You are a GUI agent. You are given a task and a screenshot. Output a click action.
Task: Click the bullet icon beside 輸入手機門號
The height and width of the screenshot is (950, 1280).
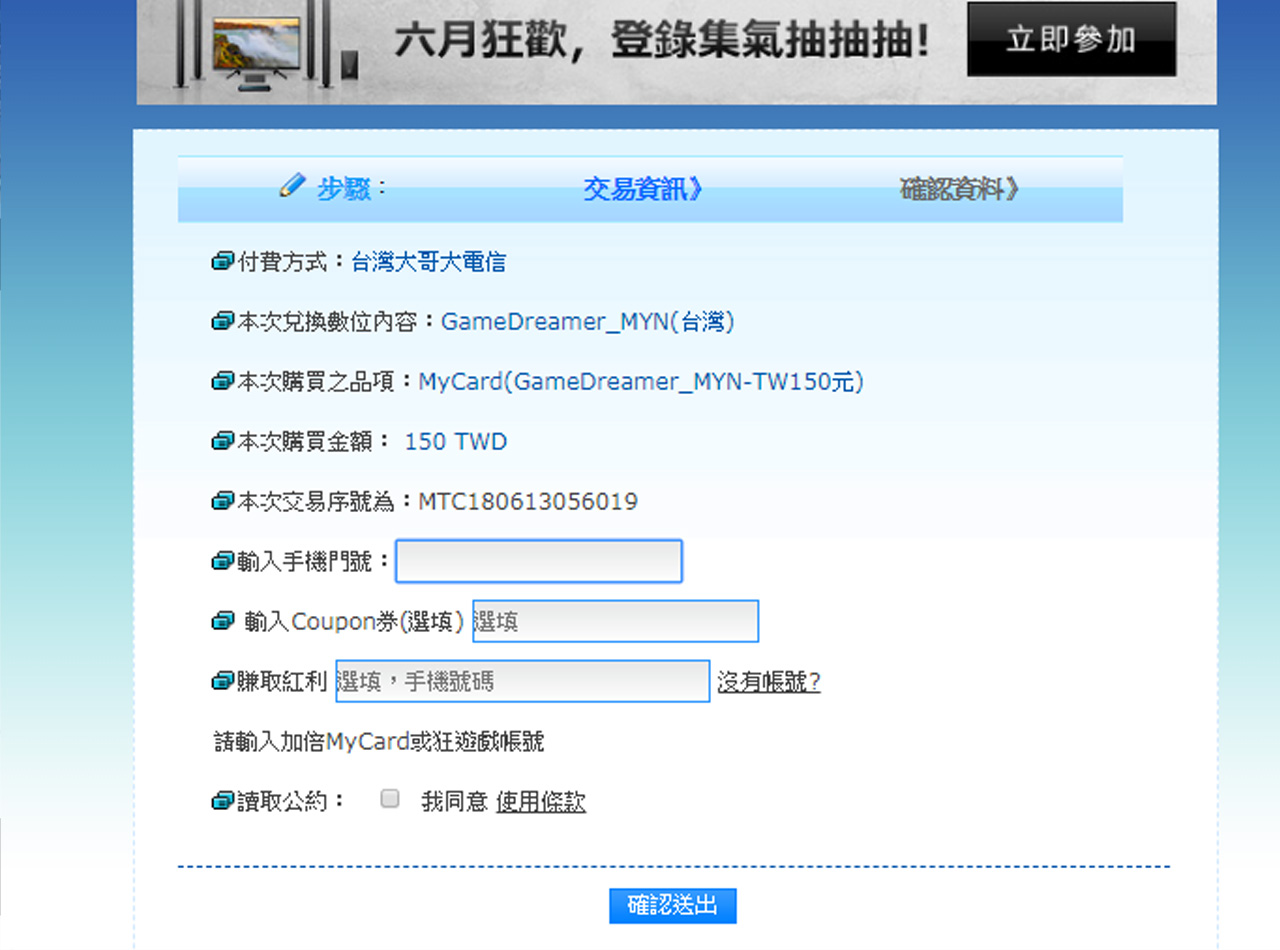click(222, 562)
